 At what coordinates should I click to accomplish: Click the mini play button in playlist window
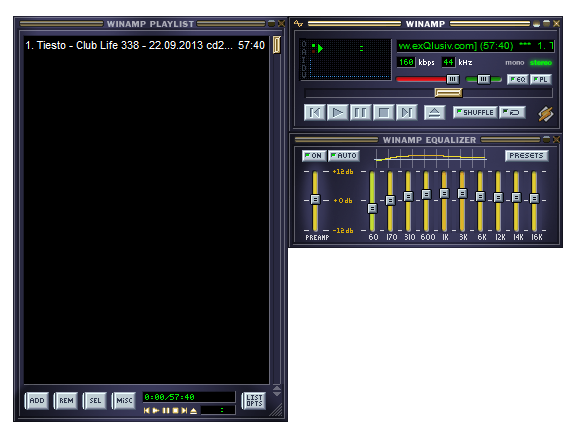[x=156, y=410]
